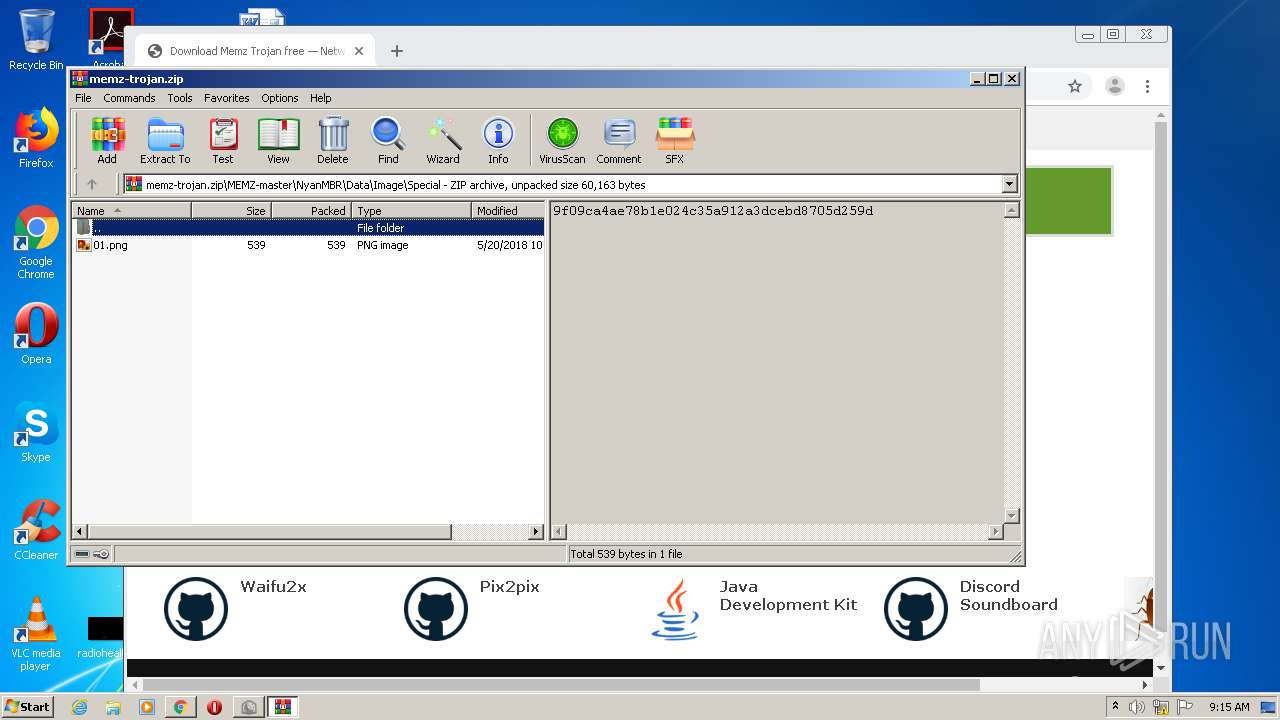Open the View file icon
This screenshot has height=720, width=1280.
tap(278, 140)
